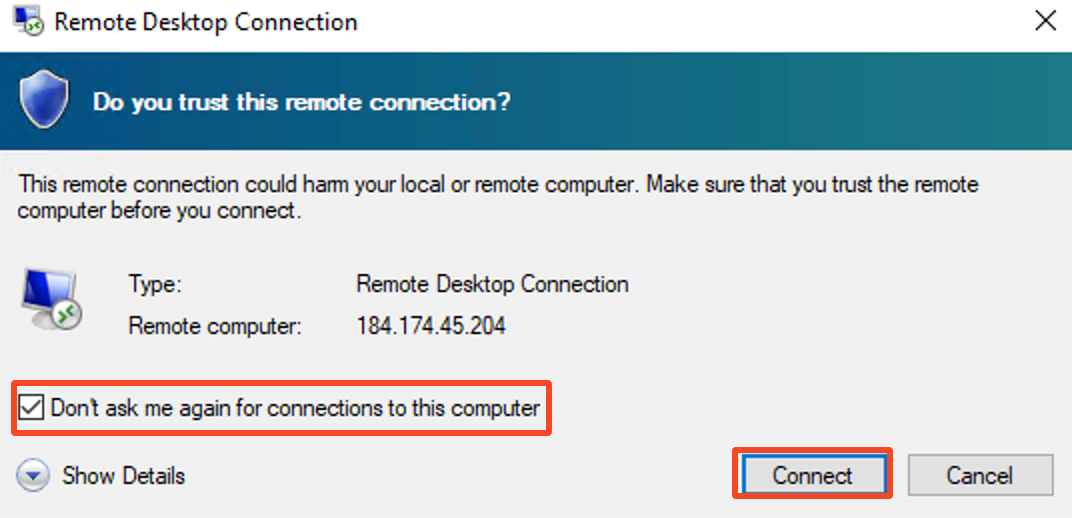
Task: Close the Remote Desktop Connection dialog
Action: [1045, 21]
